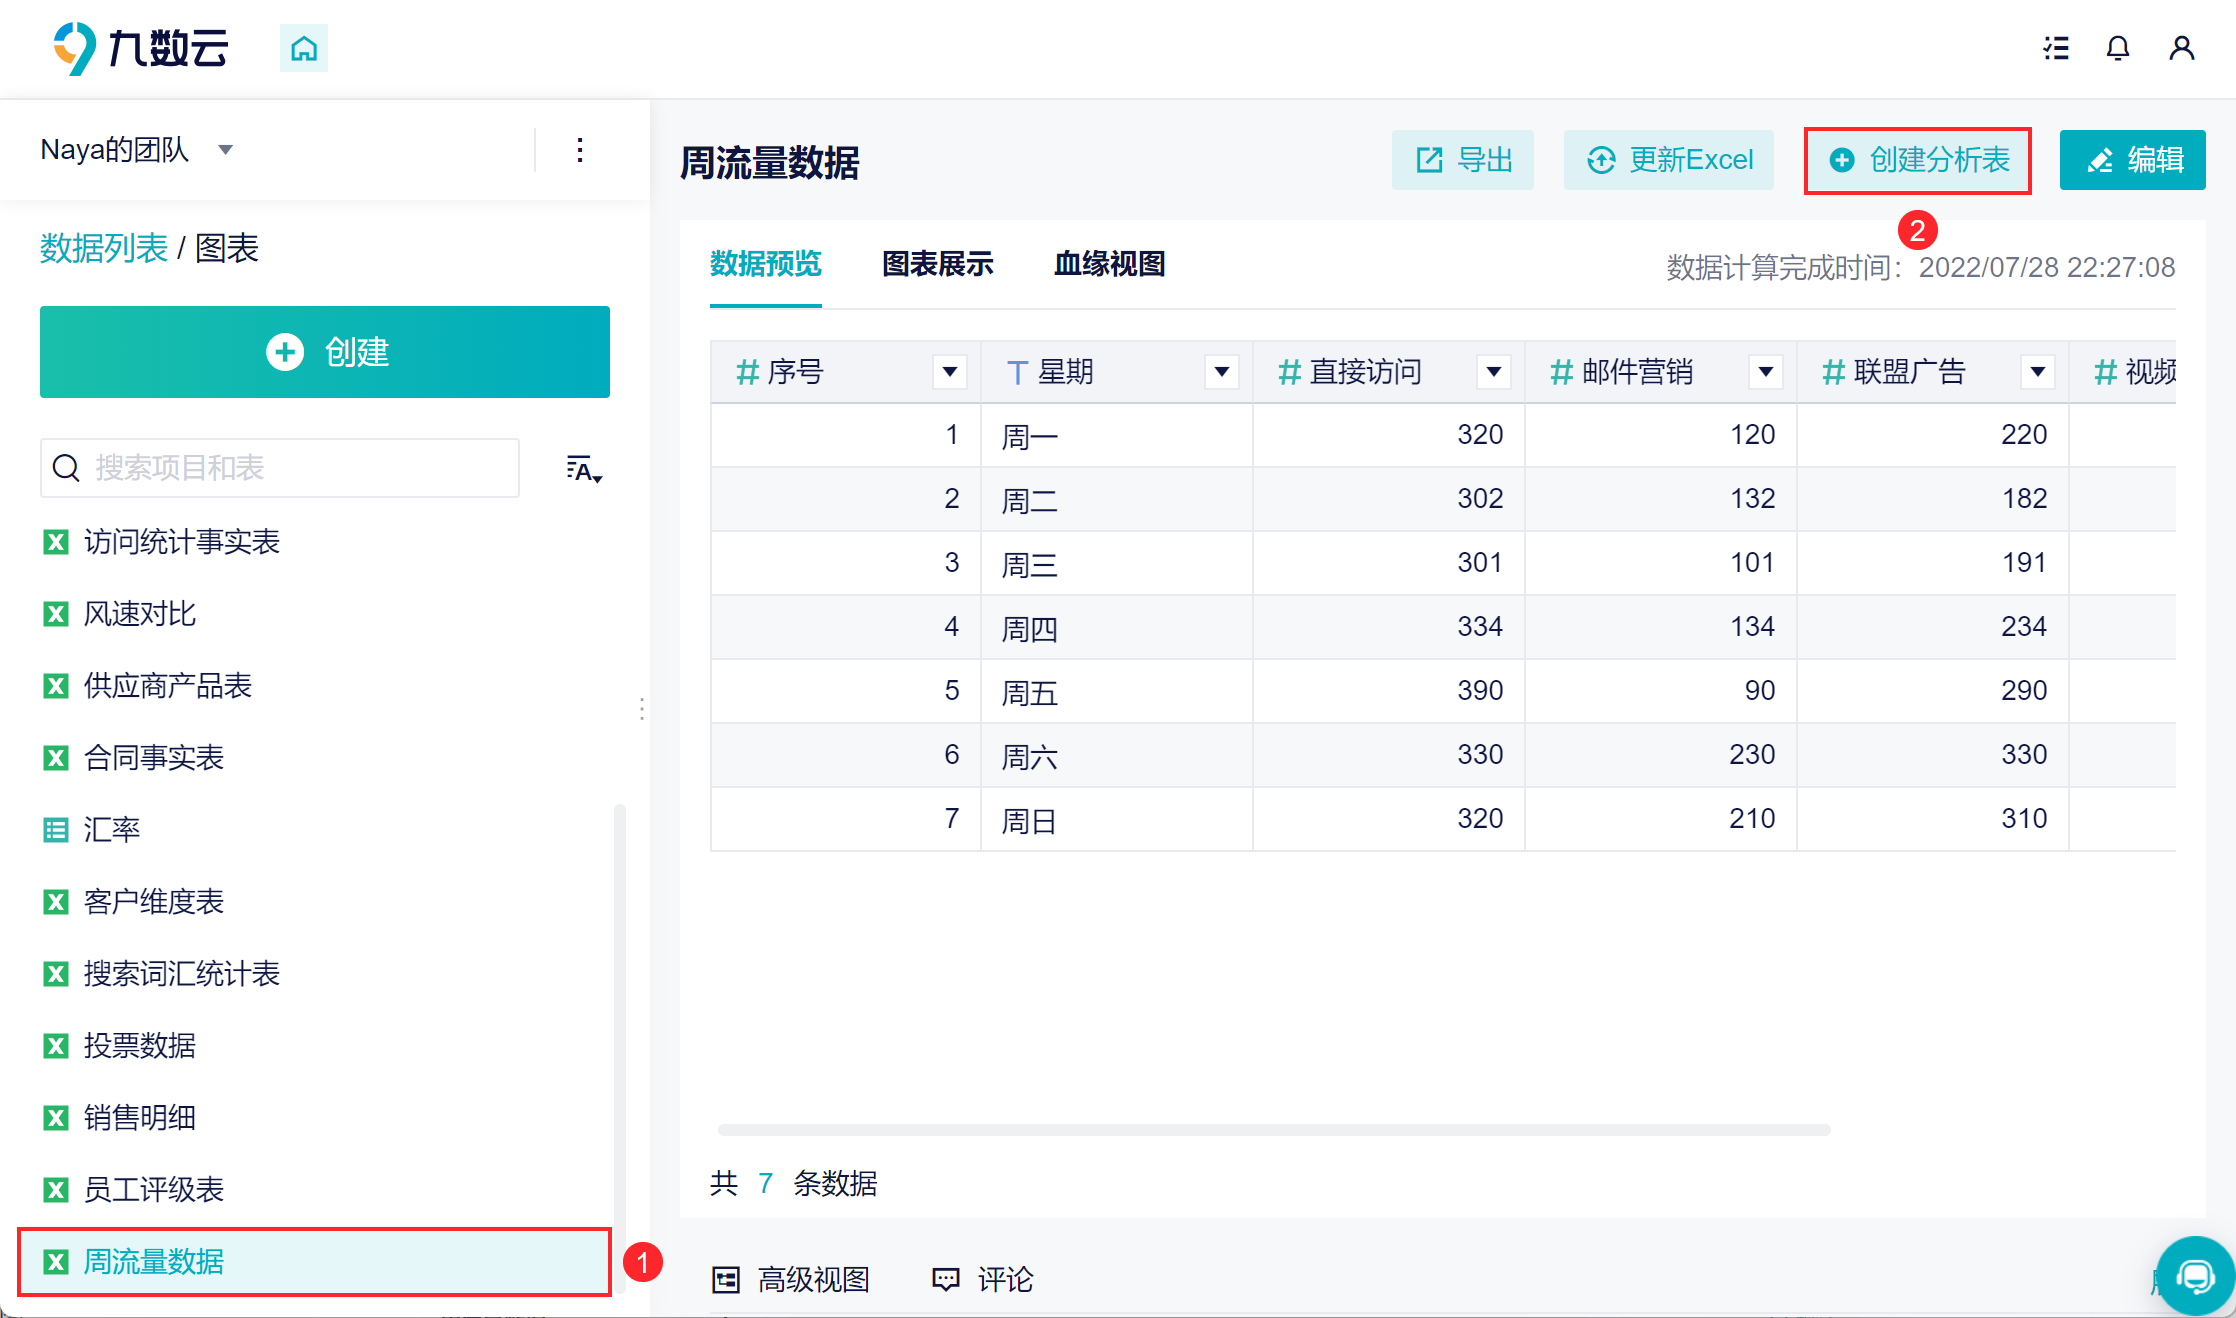Click the sort order icon beside search
The height and width of the screenshot is (1318, 2236).
point(583,468)
